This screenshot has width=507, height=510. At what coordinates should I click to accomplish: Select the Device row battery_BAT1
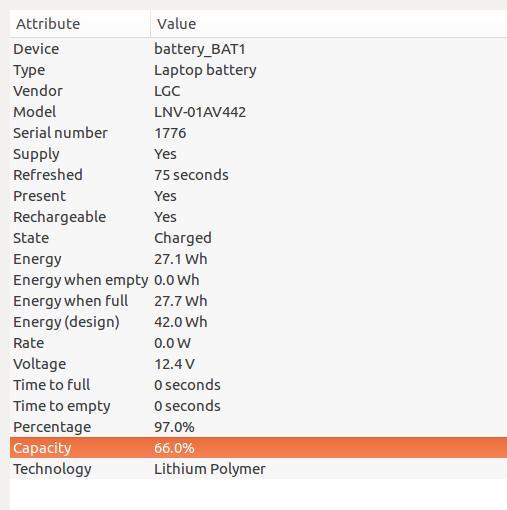click(x=258, y=49)
